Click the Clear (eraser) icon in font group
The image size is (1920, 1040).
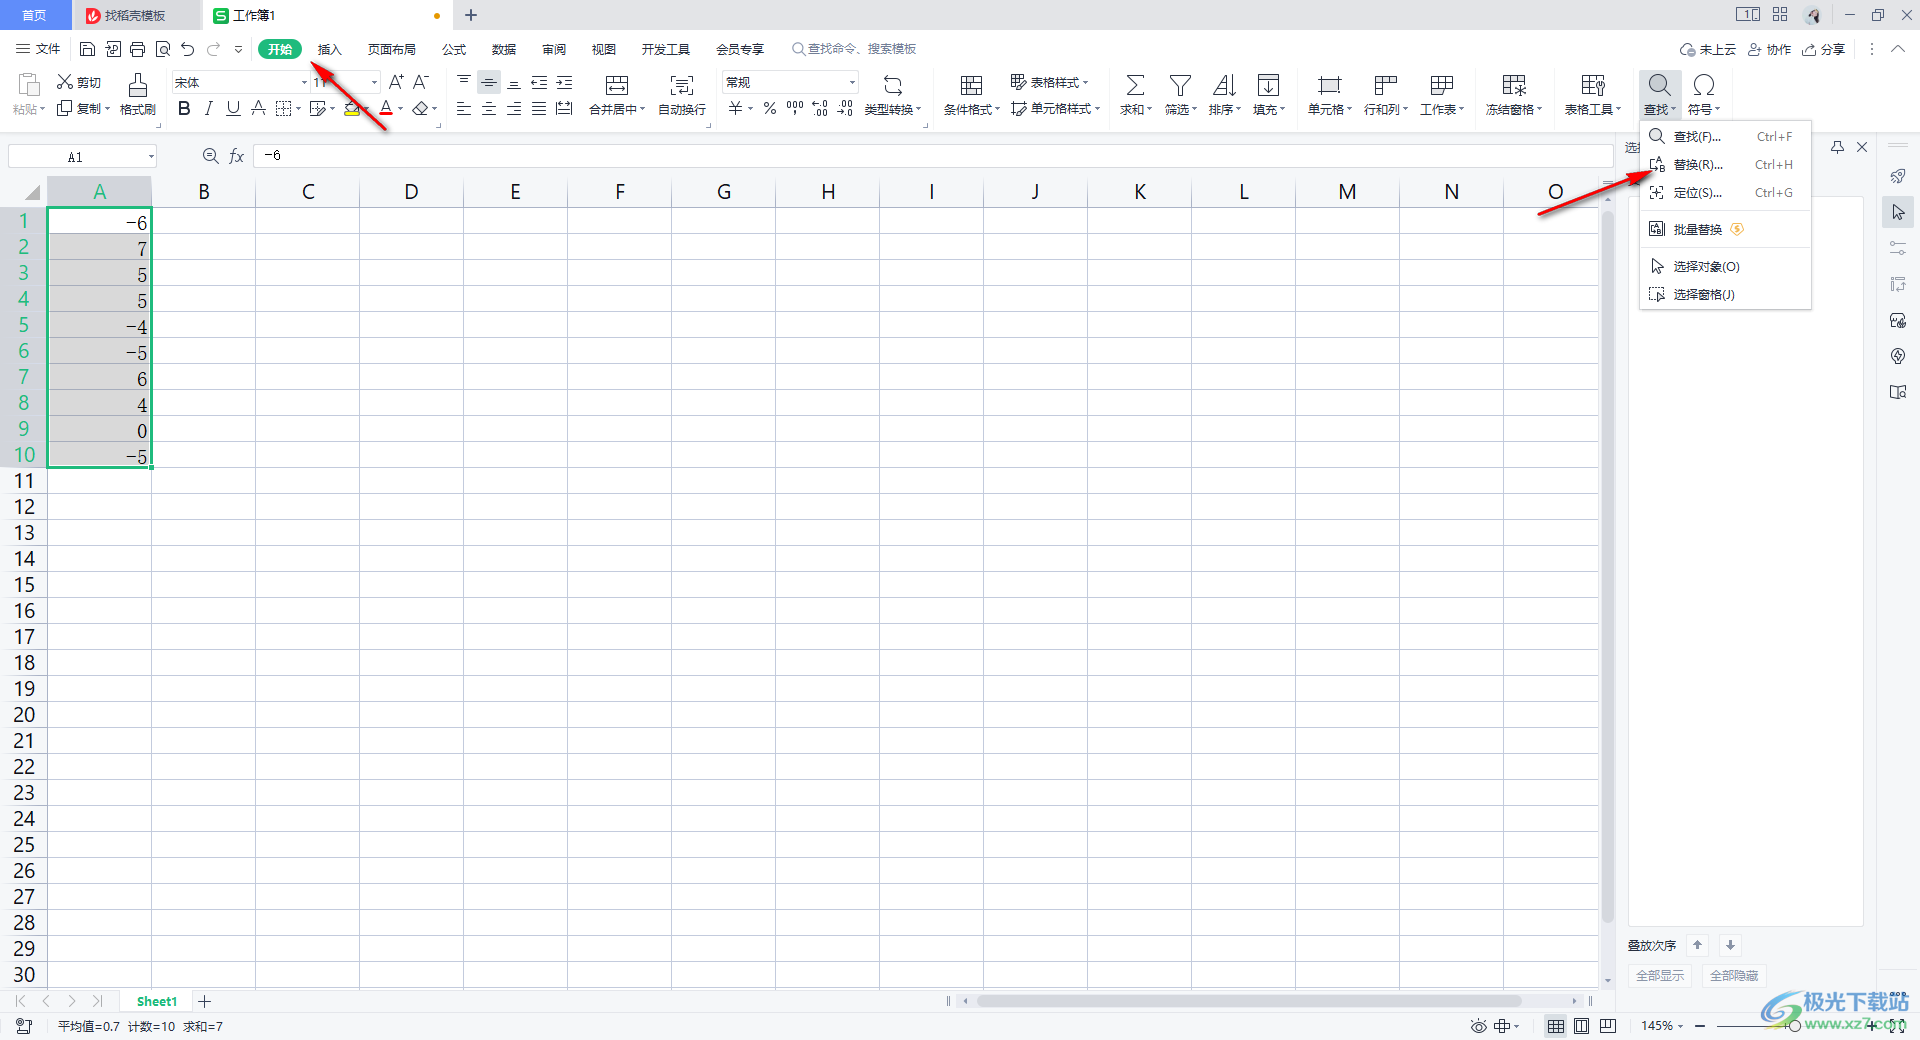tap(421, 108)
